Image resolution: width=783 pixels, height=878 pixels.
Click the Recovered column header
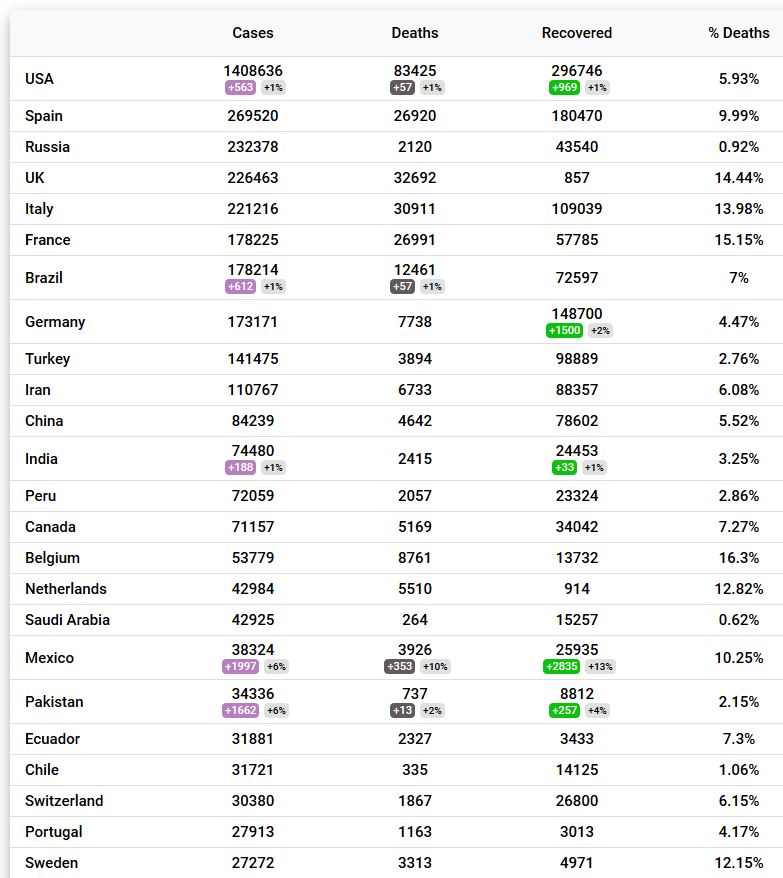pyautogui.click(x=576, y=33)
